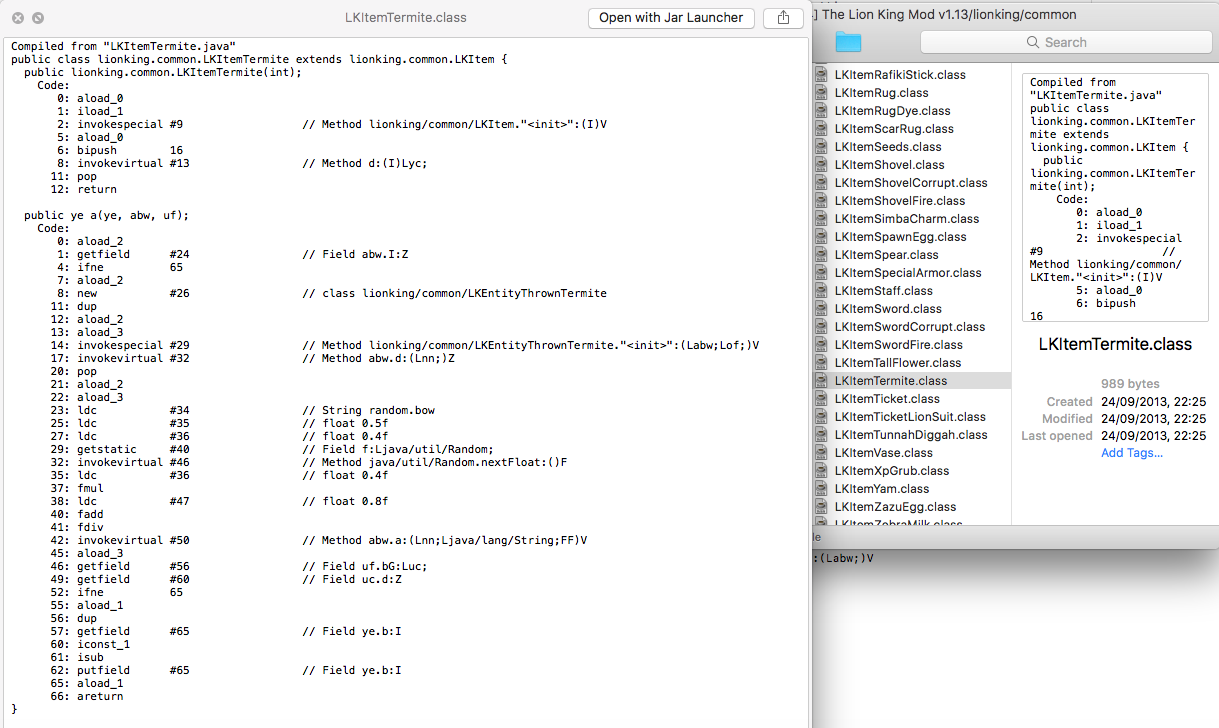Click '989 bytes' file size text
This screenshot has height=728, width=1219.
coord(1130,384)
